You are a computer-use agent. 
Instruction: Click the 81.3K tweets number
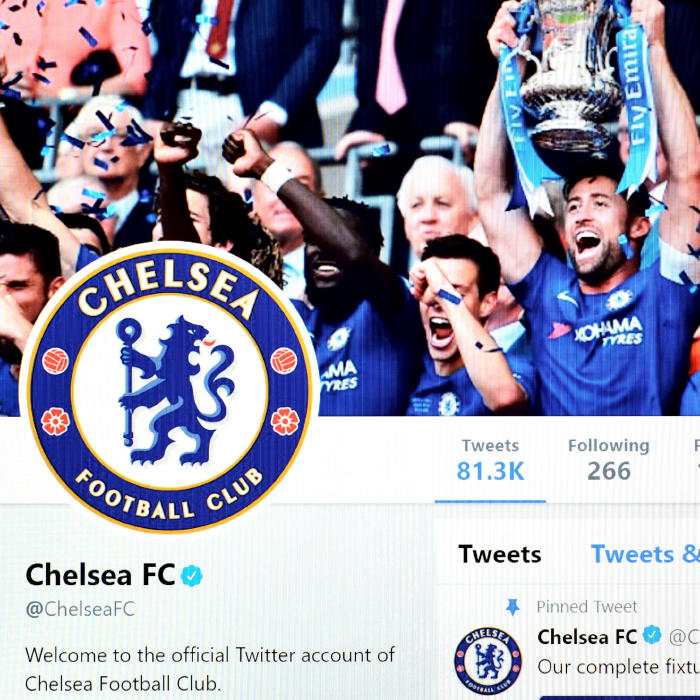(490, 471)
